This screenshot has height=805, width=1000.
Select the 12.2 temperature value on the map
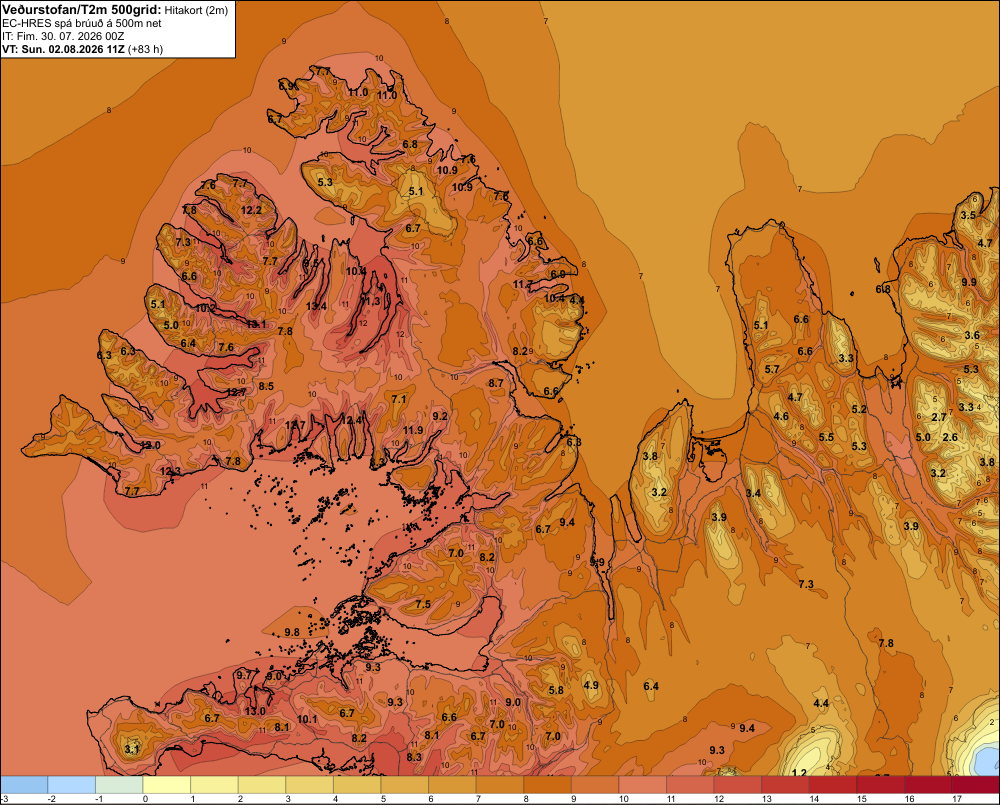tap(251, 210)
